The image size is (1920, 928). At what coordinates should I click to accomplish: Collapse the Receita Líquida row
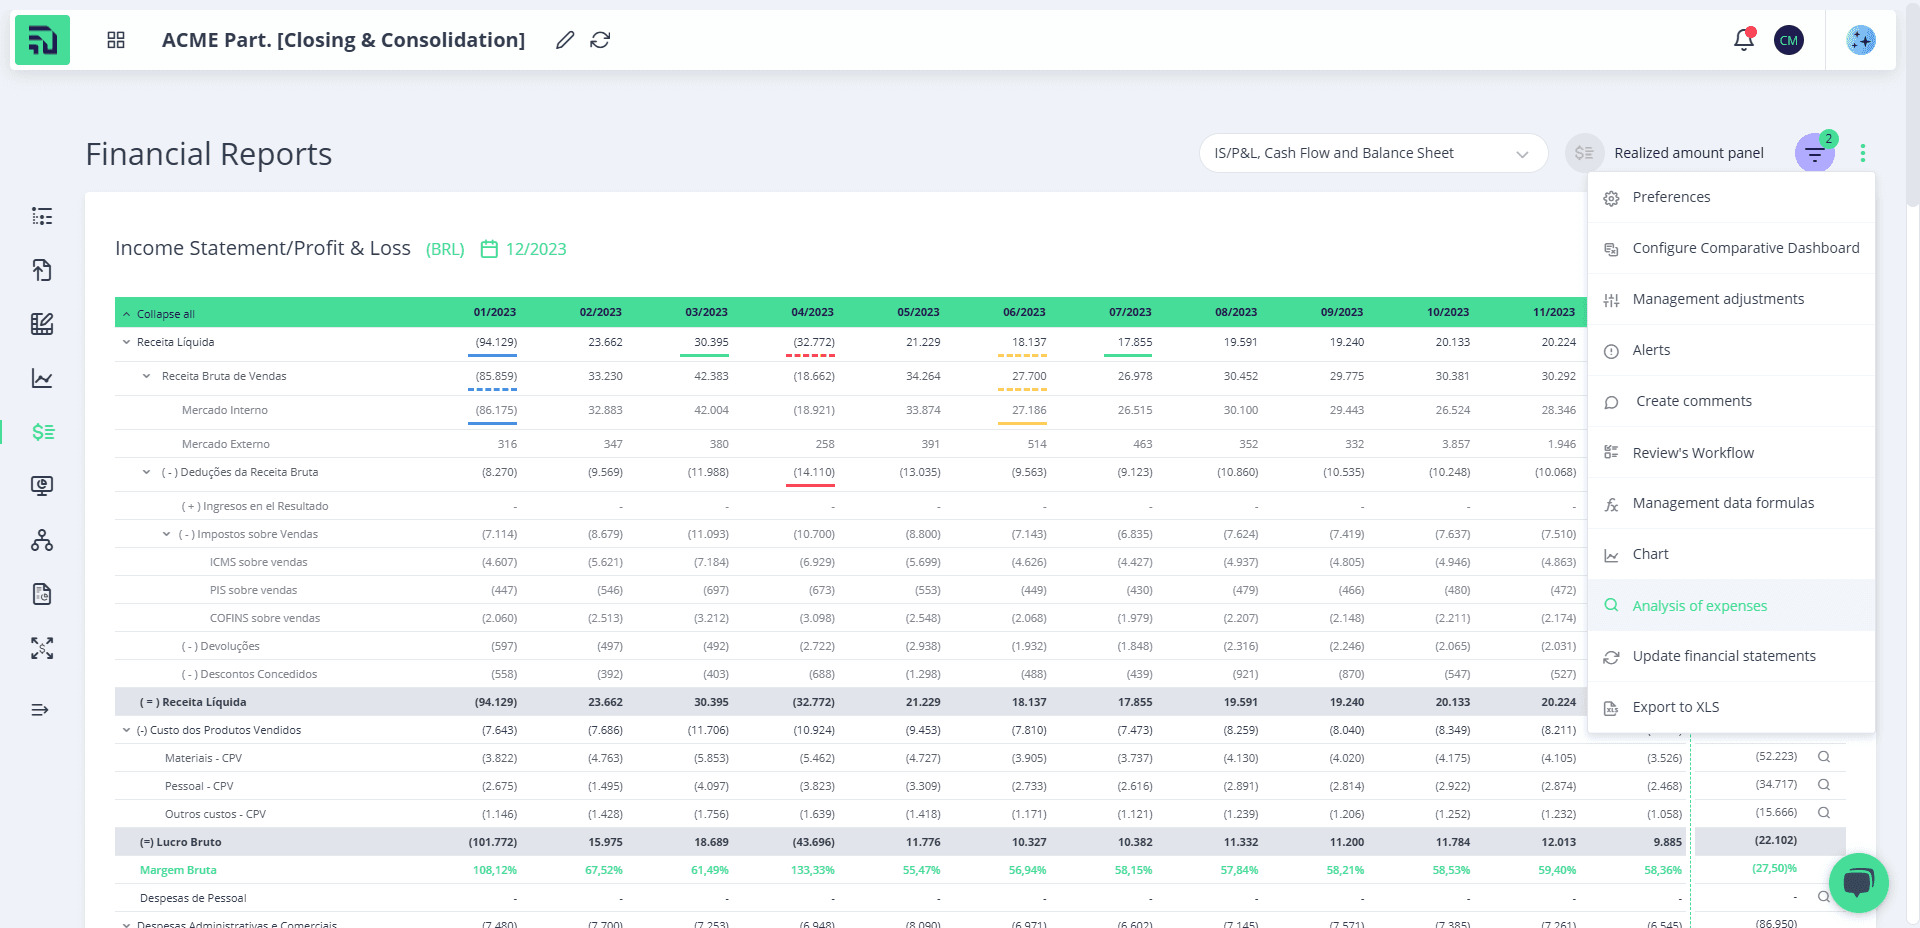pyautogui.click(x=126, y=342)
